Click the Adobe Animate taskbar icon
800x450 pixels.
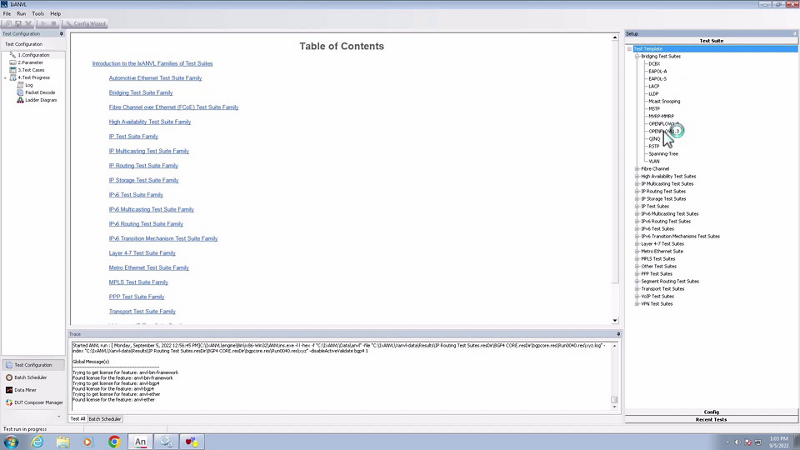coord(140,442)
